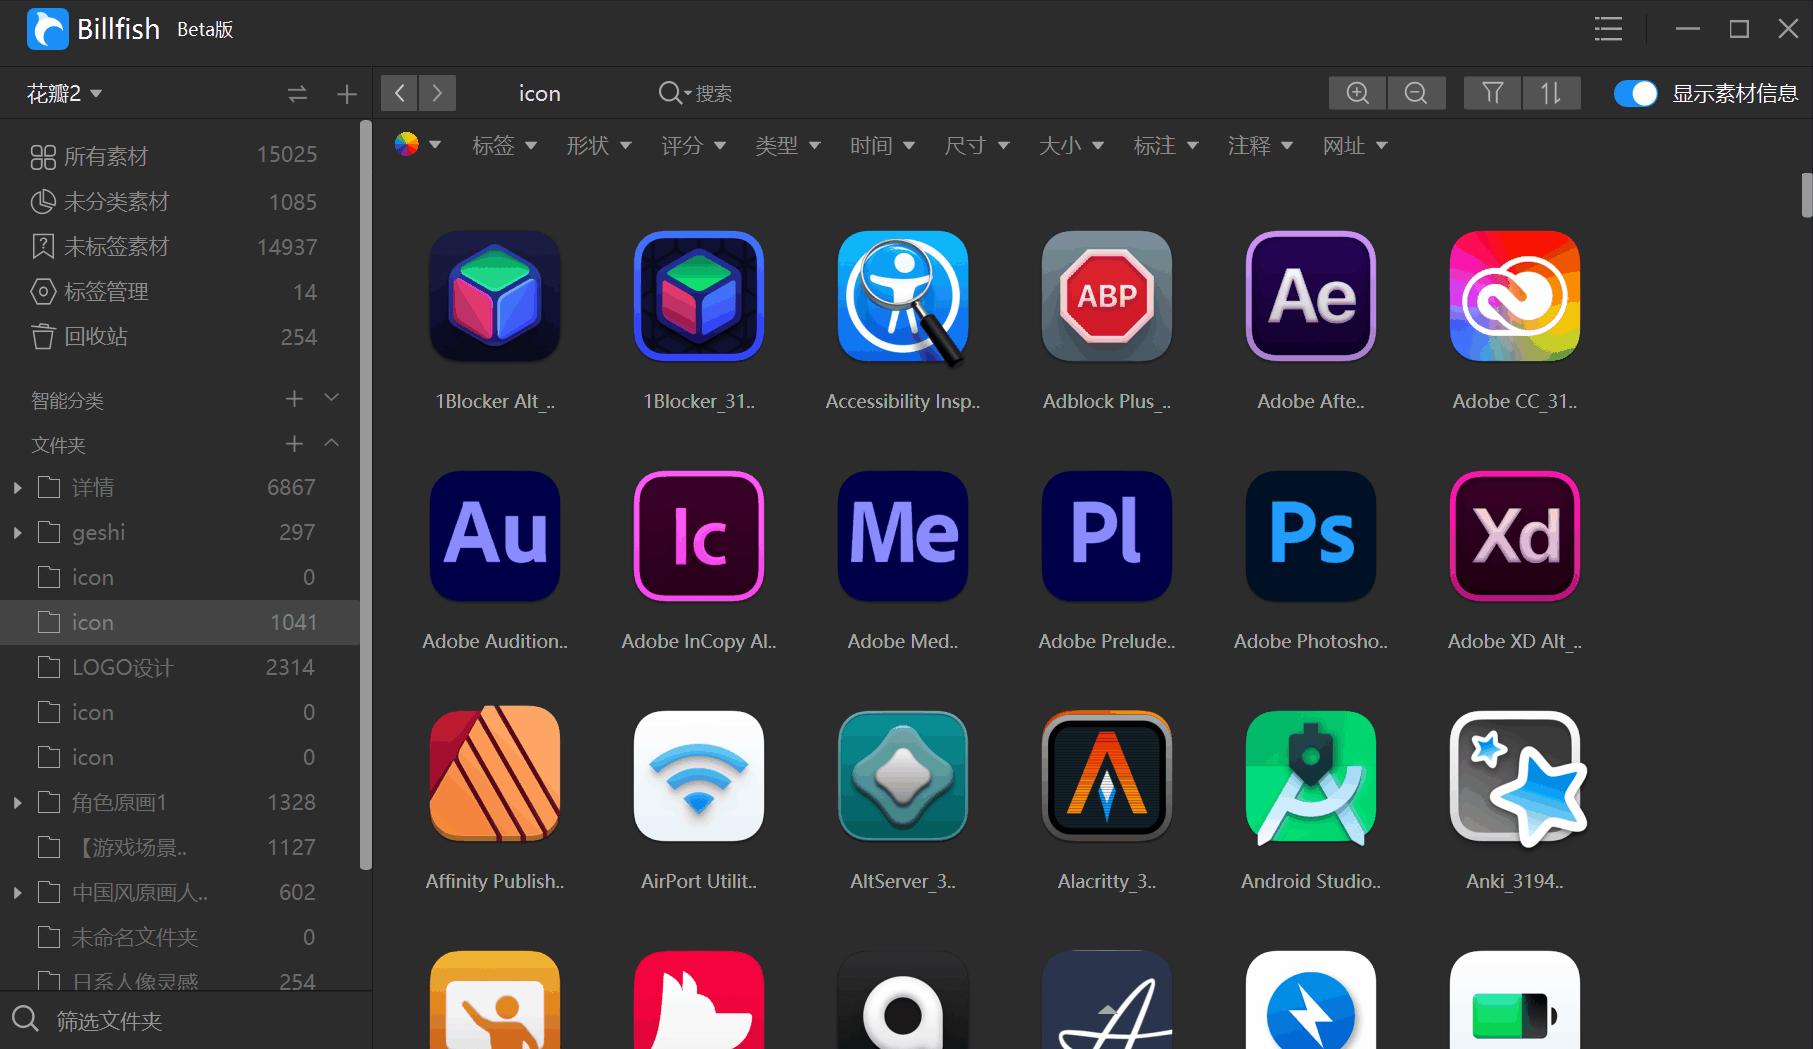Open the 类型 filter dropdown
The image size is (1813, 1049).
[x=787, y=146]
